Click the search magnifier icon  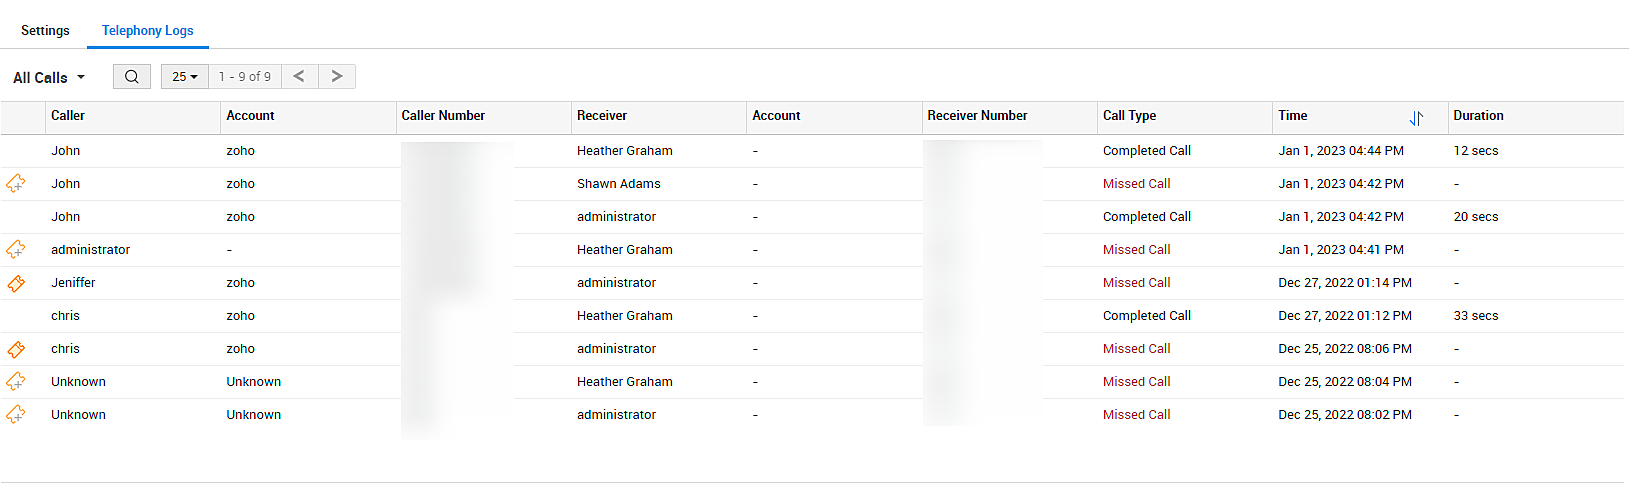click(x=132, y=77)
